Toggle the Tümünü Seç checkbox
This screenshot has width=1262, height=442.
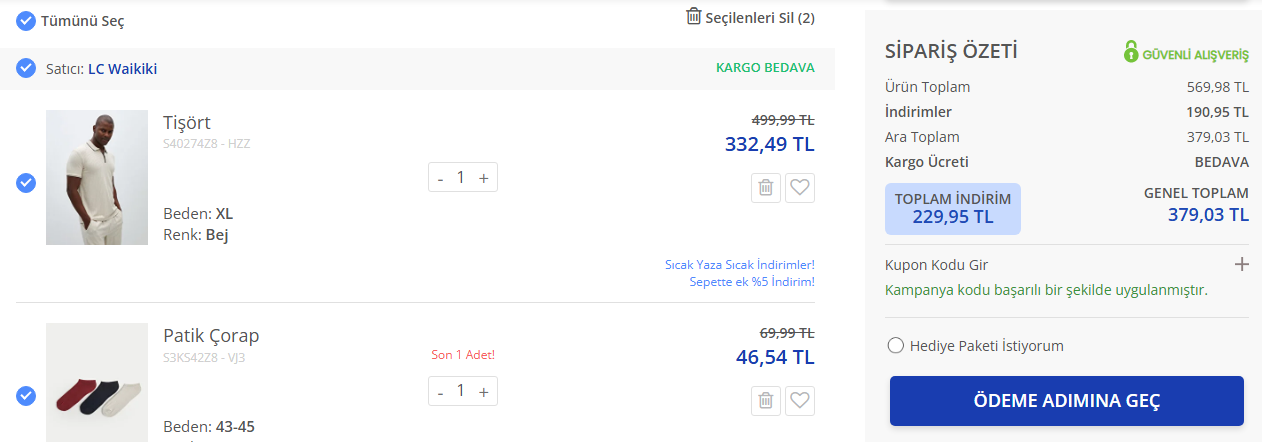pyautogui.click(x=26, y=20)
